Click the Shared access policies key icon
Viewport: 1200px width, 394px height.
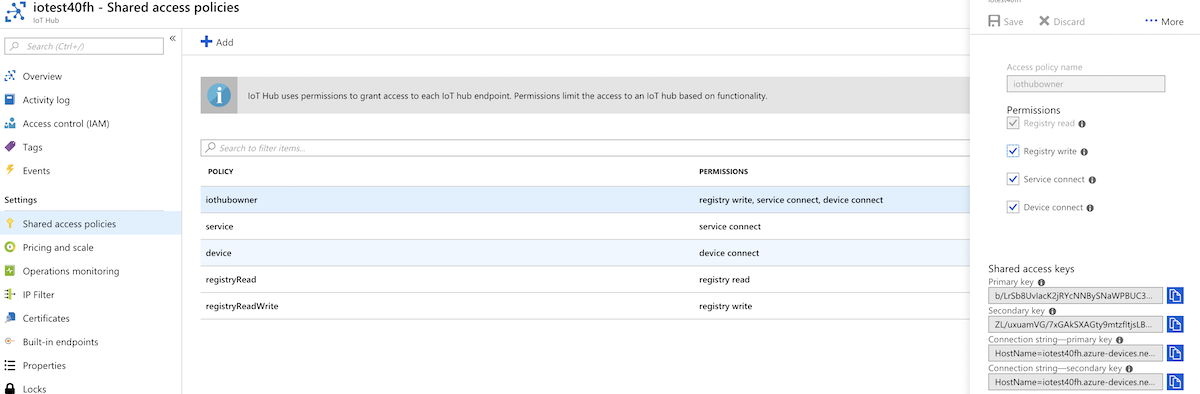click(x=10, y=224)
